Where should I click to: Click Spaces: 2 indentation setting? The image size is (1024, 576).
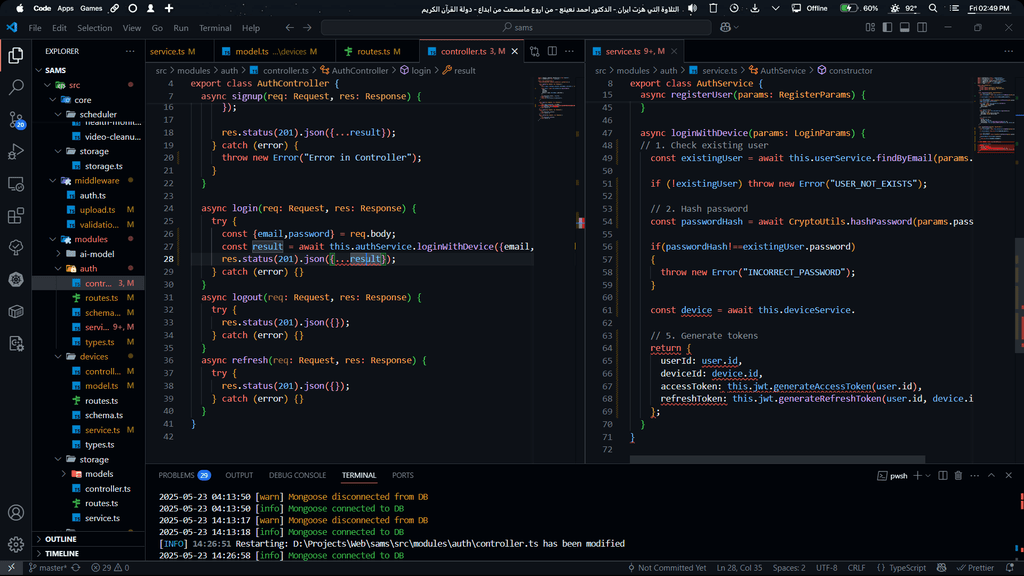[789, 568]
